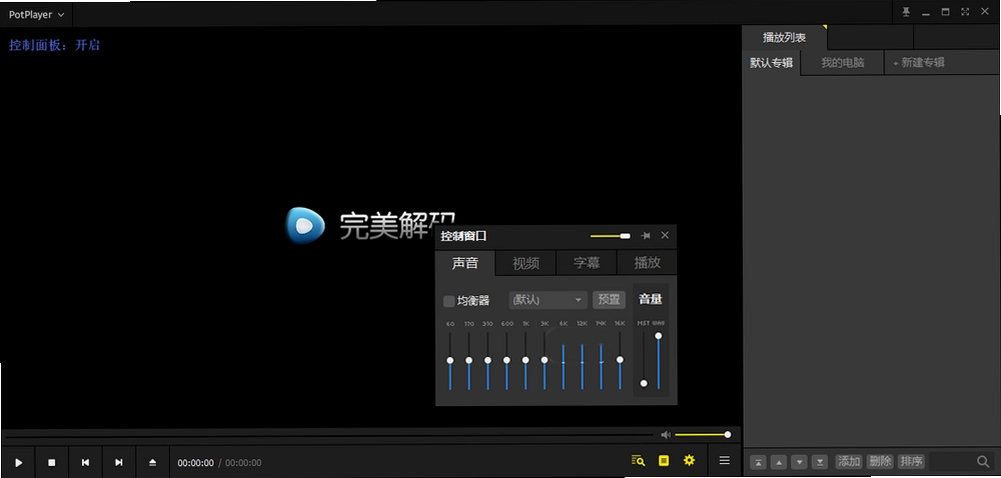Image resolution: width=1001 pixels, height=478 pixels.
Task: Click the MST master volume slider
Action: [x=644, y=361]
